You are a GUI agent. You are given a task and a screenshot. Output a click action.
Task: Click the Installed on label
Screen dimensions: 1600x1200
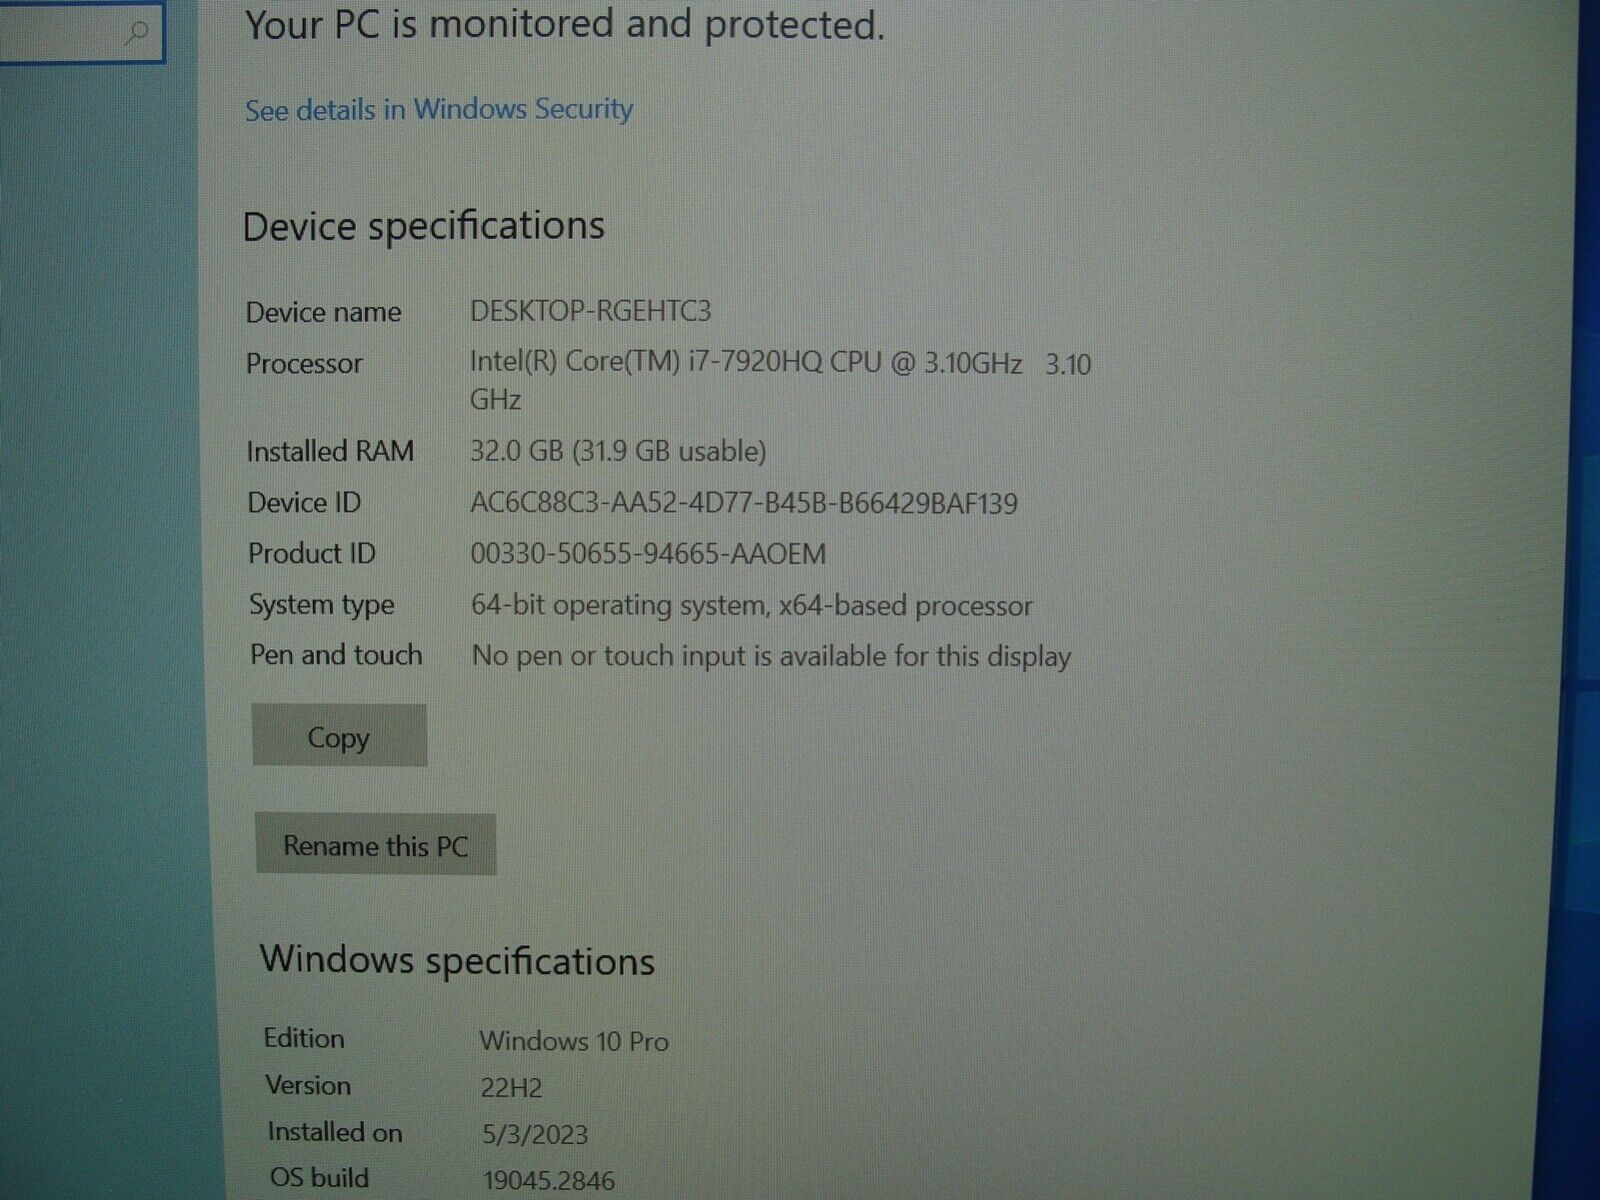coord(335,1132)
